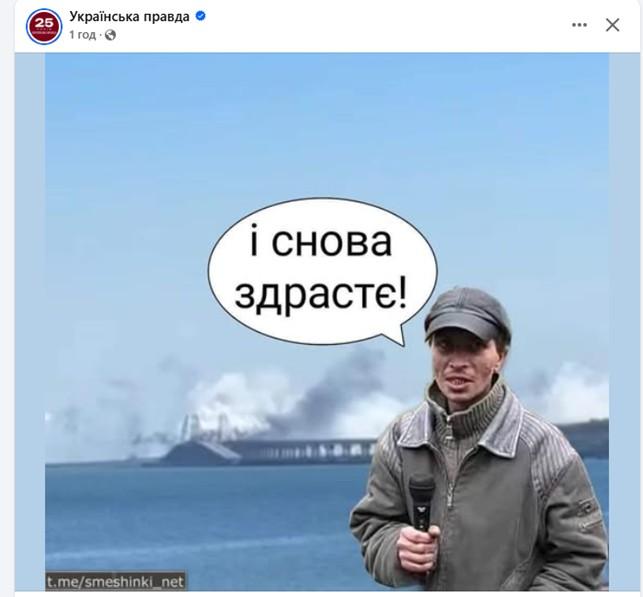The height and width of the screenshot is (597, 643).
Task: Click the man's grey flat cap
Action: click(x=467, y=313)
